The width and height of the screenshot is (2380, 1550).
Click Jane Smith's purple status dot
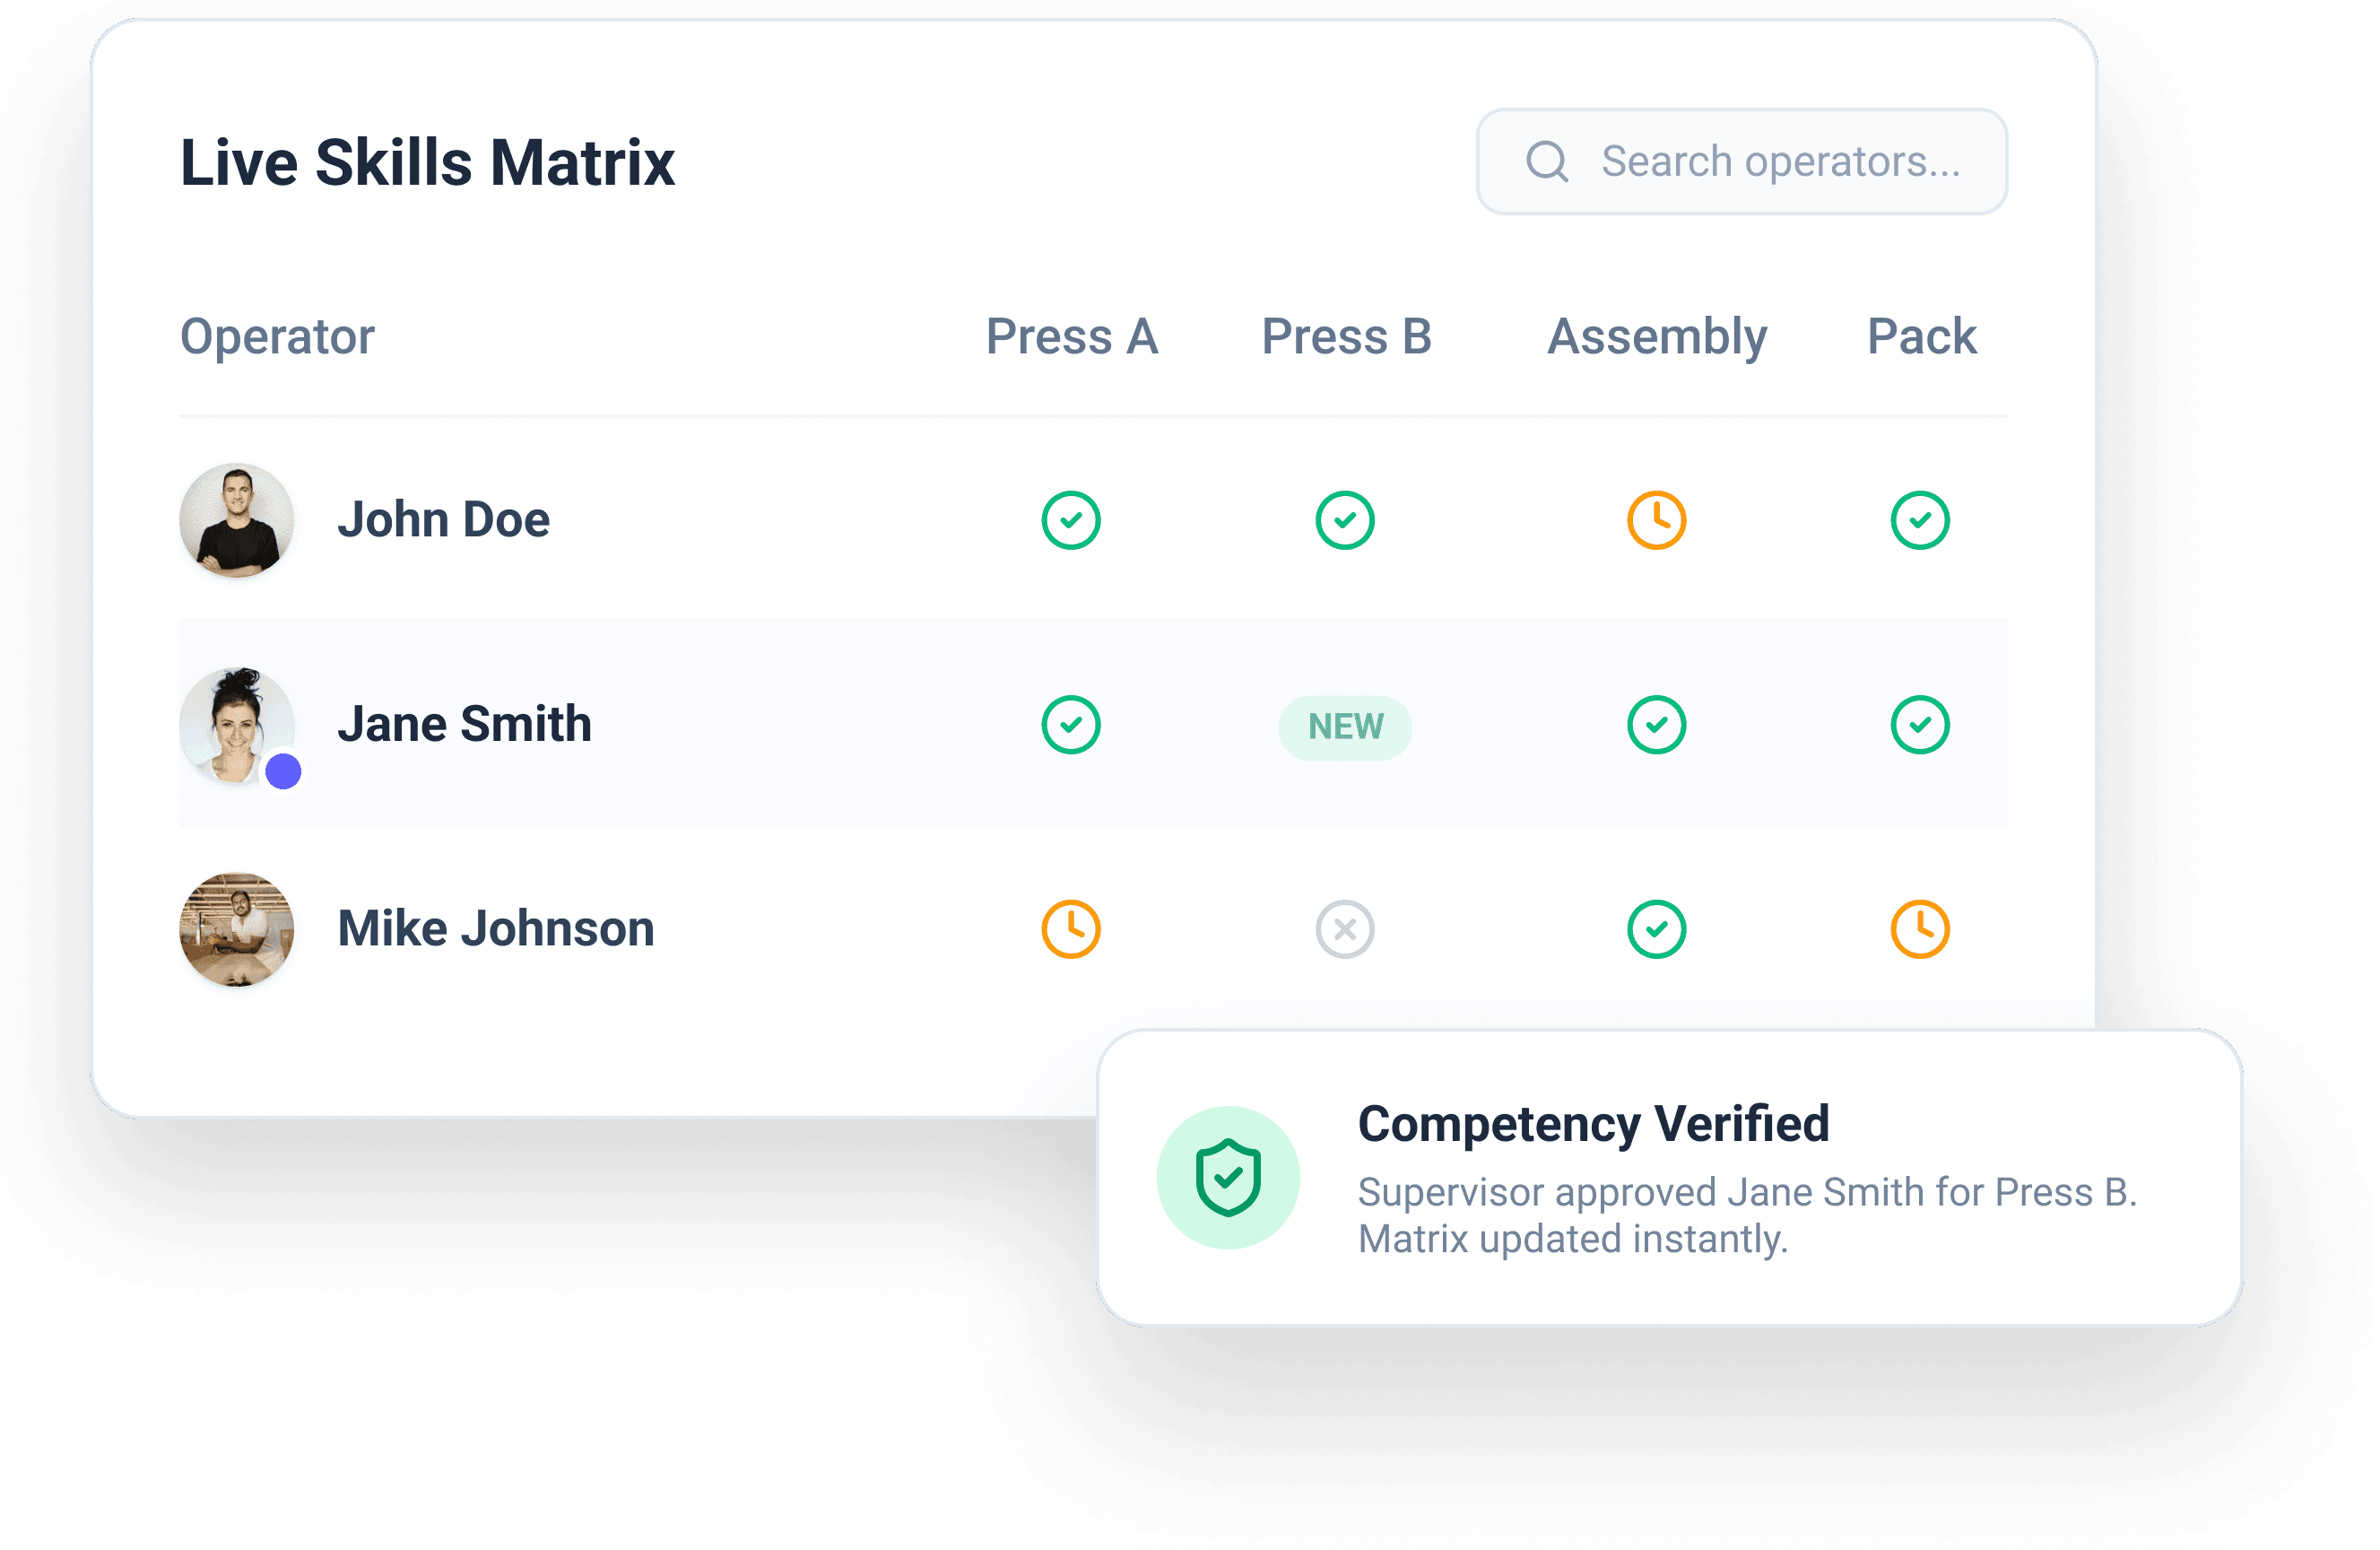[283, 771]
